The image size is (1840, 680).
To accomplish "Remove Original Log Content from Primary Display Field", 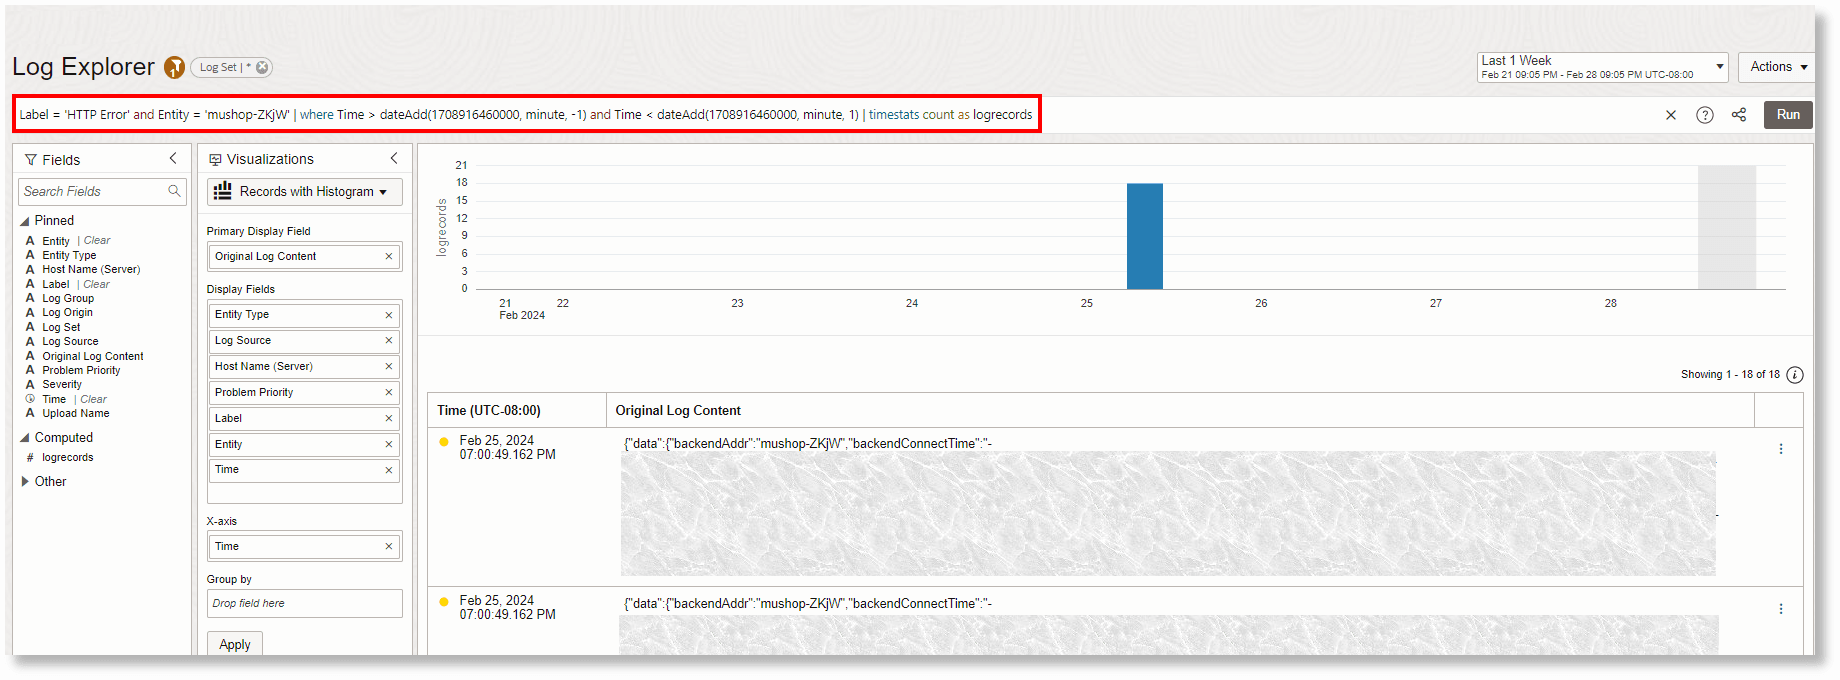I will 389,256.
